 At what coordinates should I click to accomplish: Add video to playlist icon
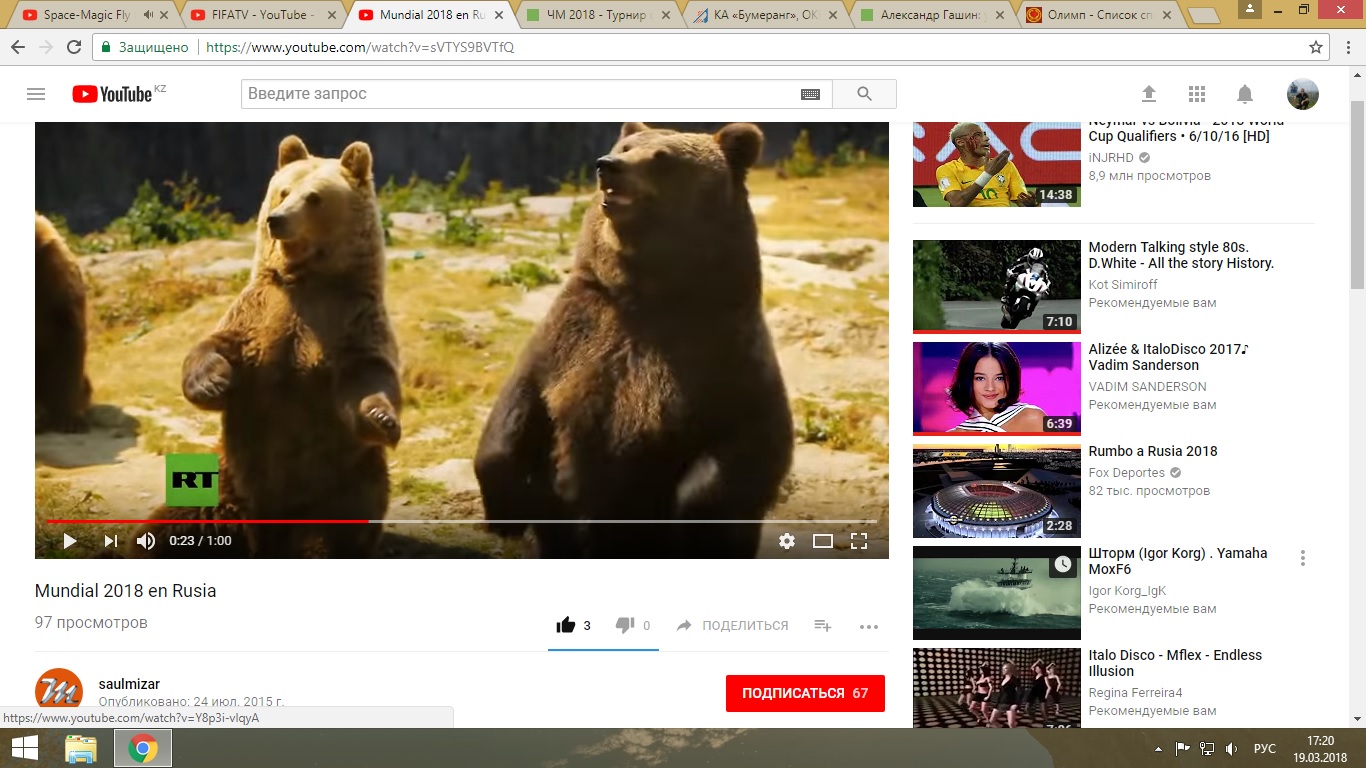(823, 625)
